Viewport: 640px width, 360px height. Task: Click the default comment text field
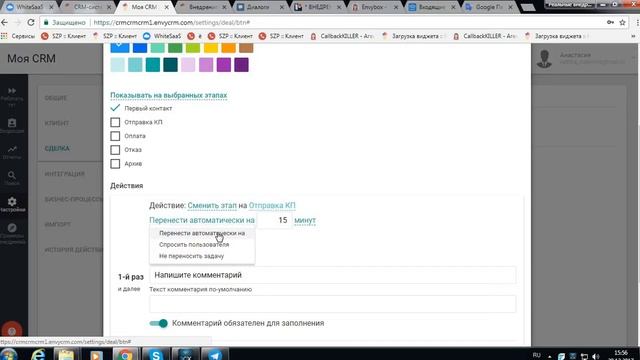(333, 304)
